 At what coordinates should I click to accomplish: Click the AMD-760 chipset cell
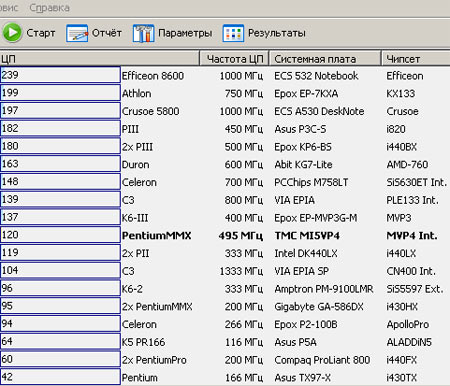[407, 164]
